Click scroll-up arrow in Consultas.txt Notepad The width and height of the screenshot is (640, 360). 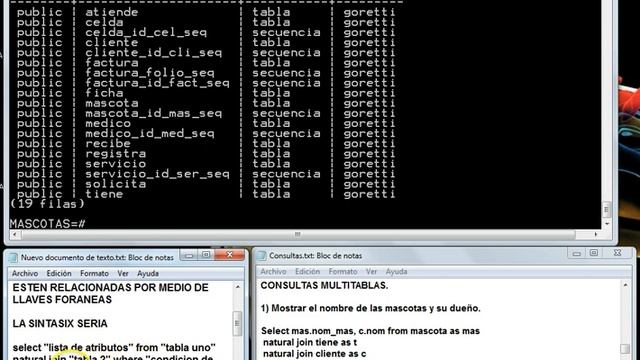pyautogui.click(x=626, y=285)
